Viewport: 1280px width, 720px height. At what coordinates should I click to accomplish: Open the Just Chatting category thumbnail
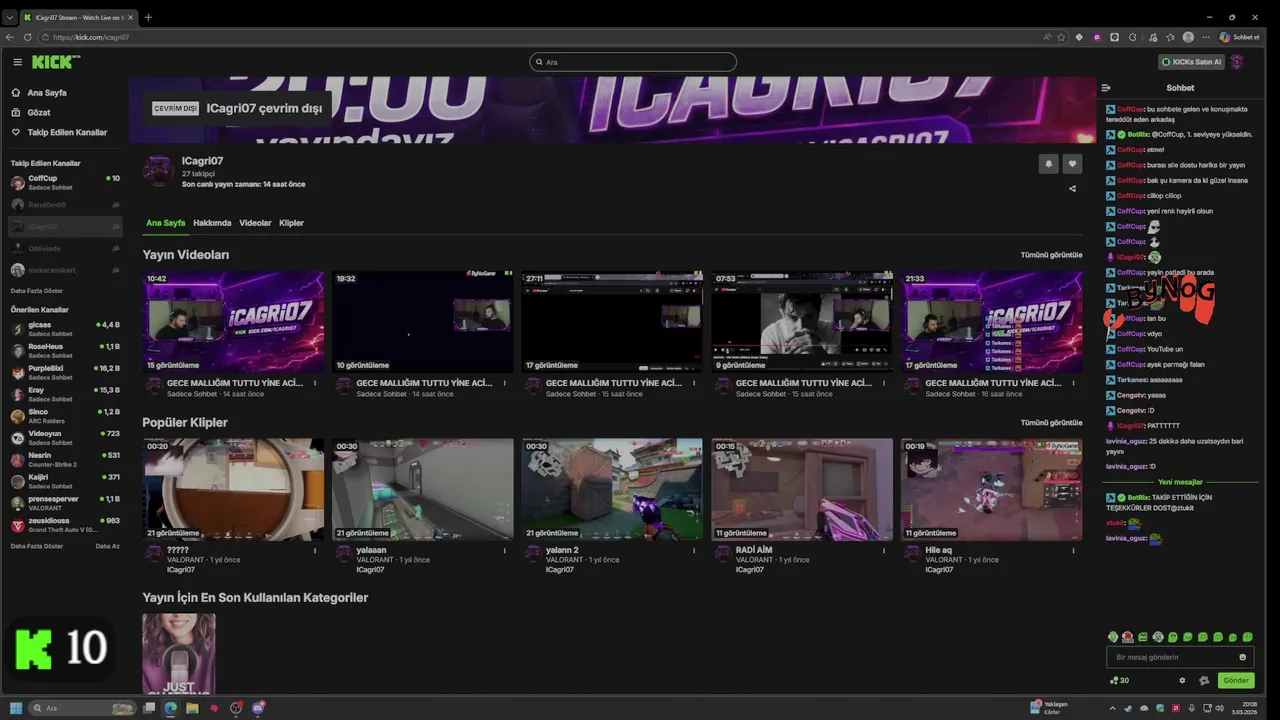click(178, 654)
